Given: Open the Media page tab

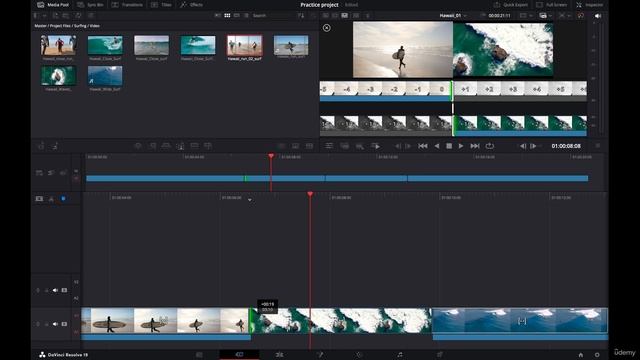Looking at the screenshot, I should tap(199, 355).
